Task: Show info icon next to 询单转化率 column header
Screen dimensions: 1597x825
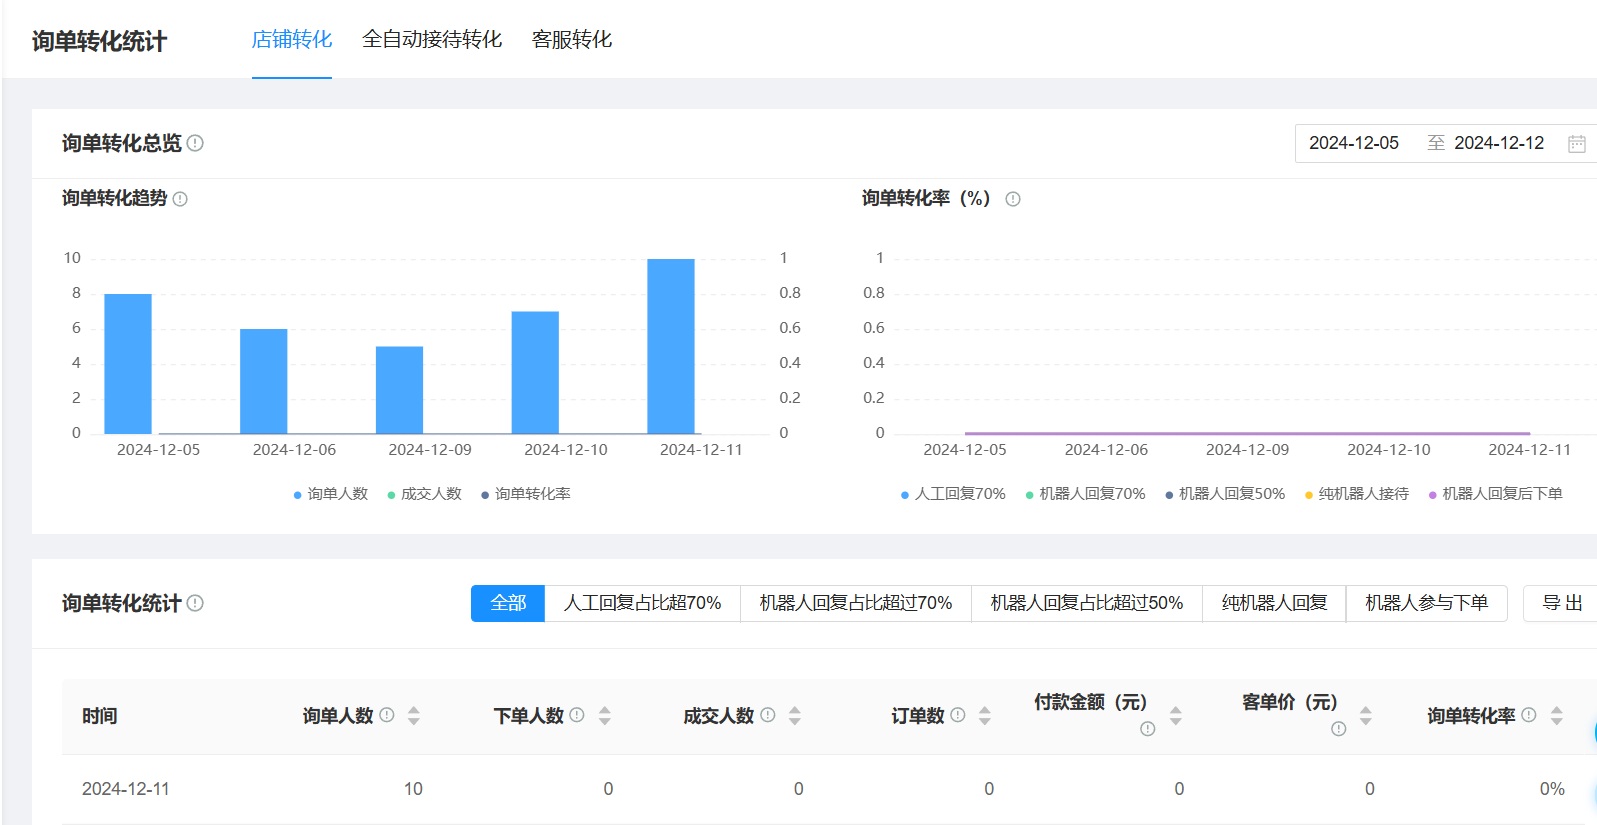Action: 1529,715
